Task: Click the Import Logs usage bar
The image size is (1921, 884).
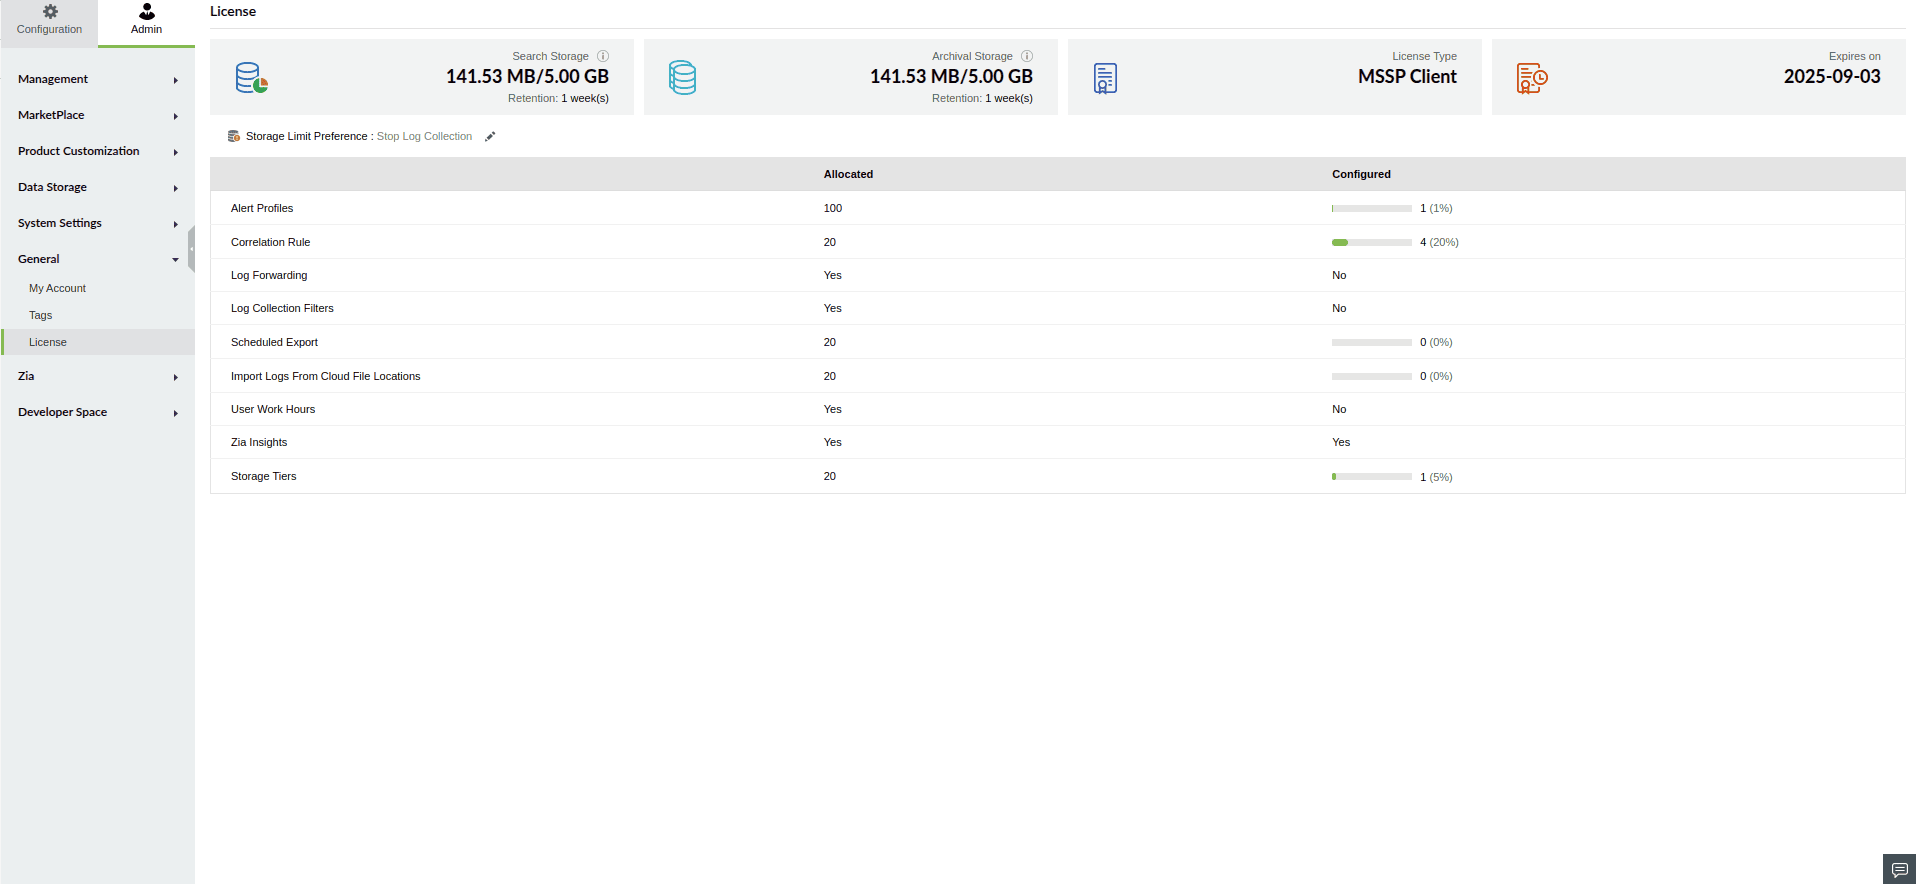Action: pos(1371,376)
